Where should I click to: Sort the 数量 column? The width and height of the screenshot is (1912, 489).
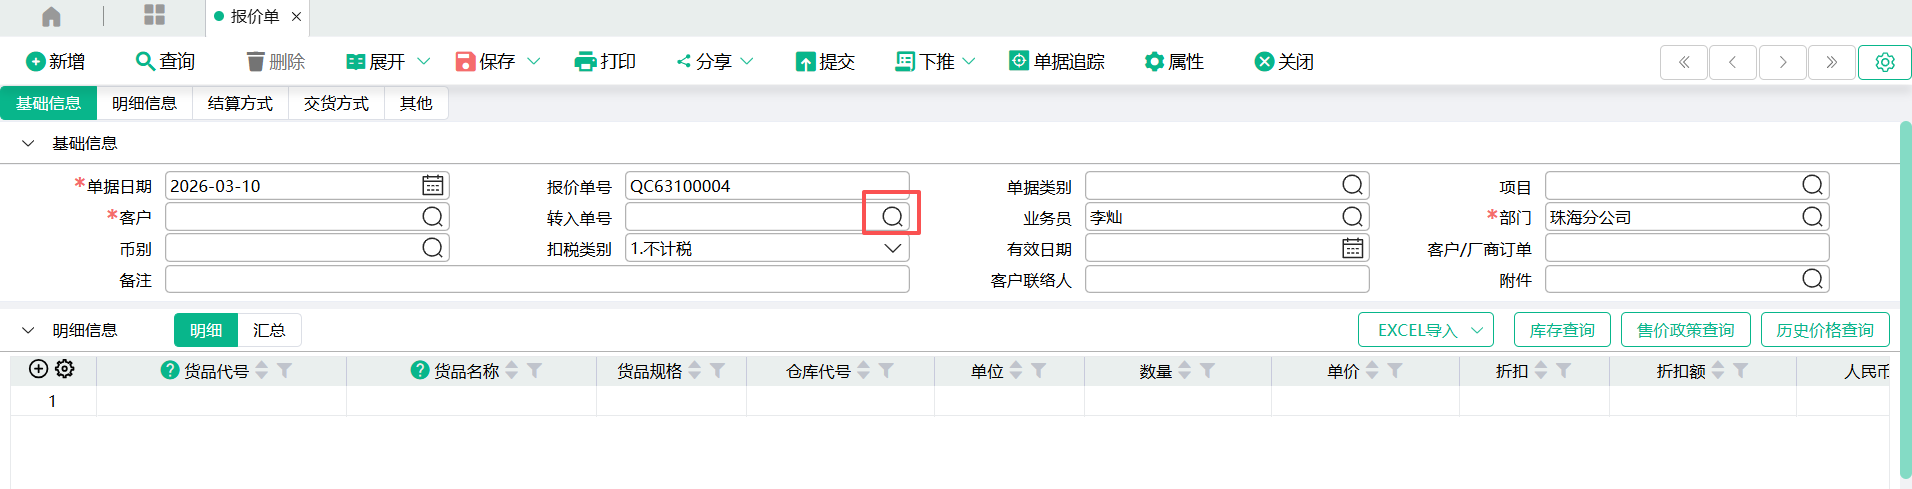click(1185, 371)
